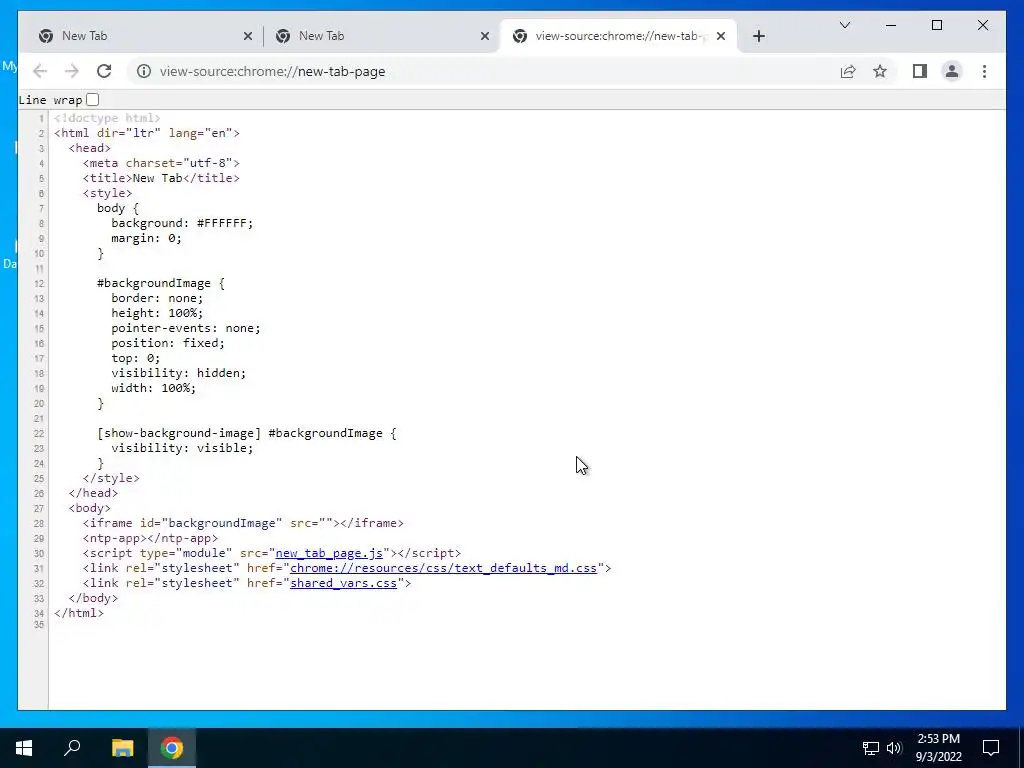Image resolution: width=1024 pixels, height=768 pixels.
Task: Switch to the second New Tab
Action: pyautogui.click(x=382, y=36)
